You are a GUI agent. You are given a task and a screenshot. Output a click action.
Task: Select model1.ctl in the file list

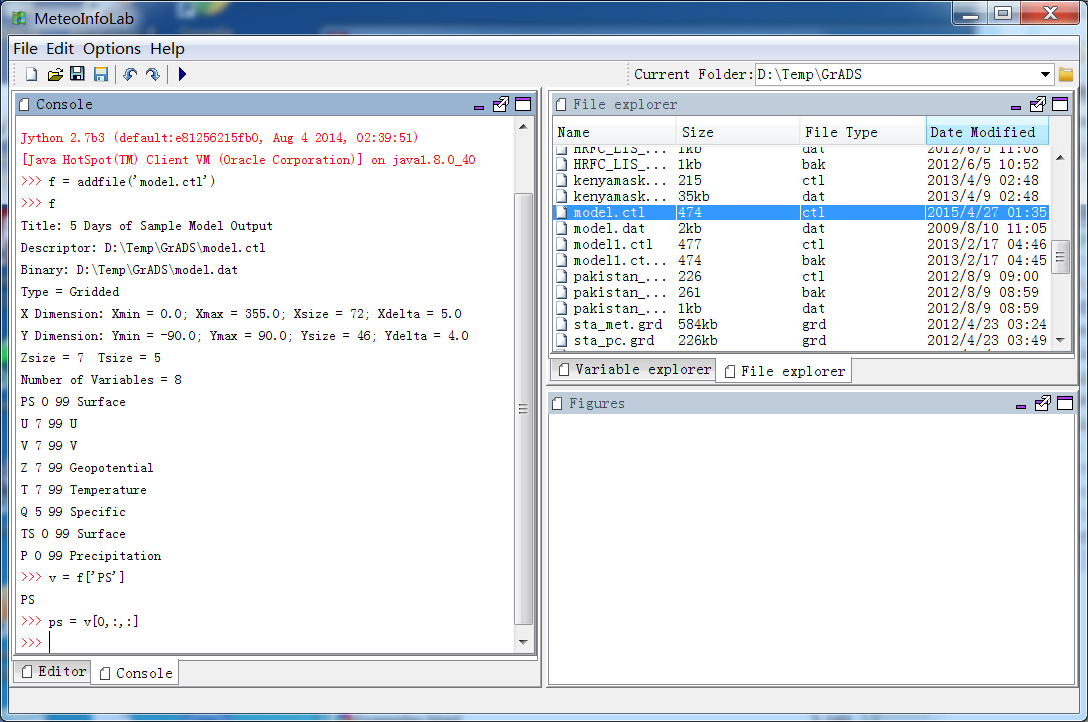pos(801,244)
